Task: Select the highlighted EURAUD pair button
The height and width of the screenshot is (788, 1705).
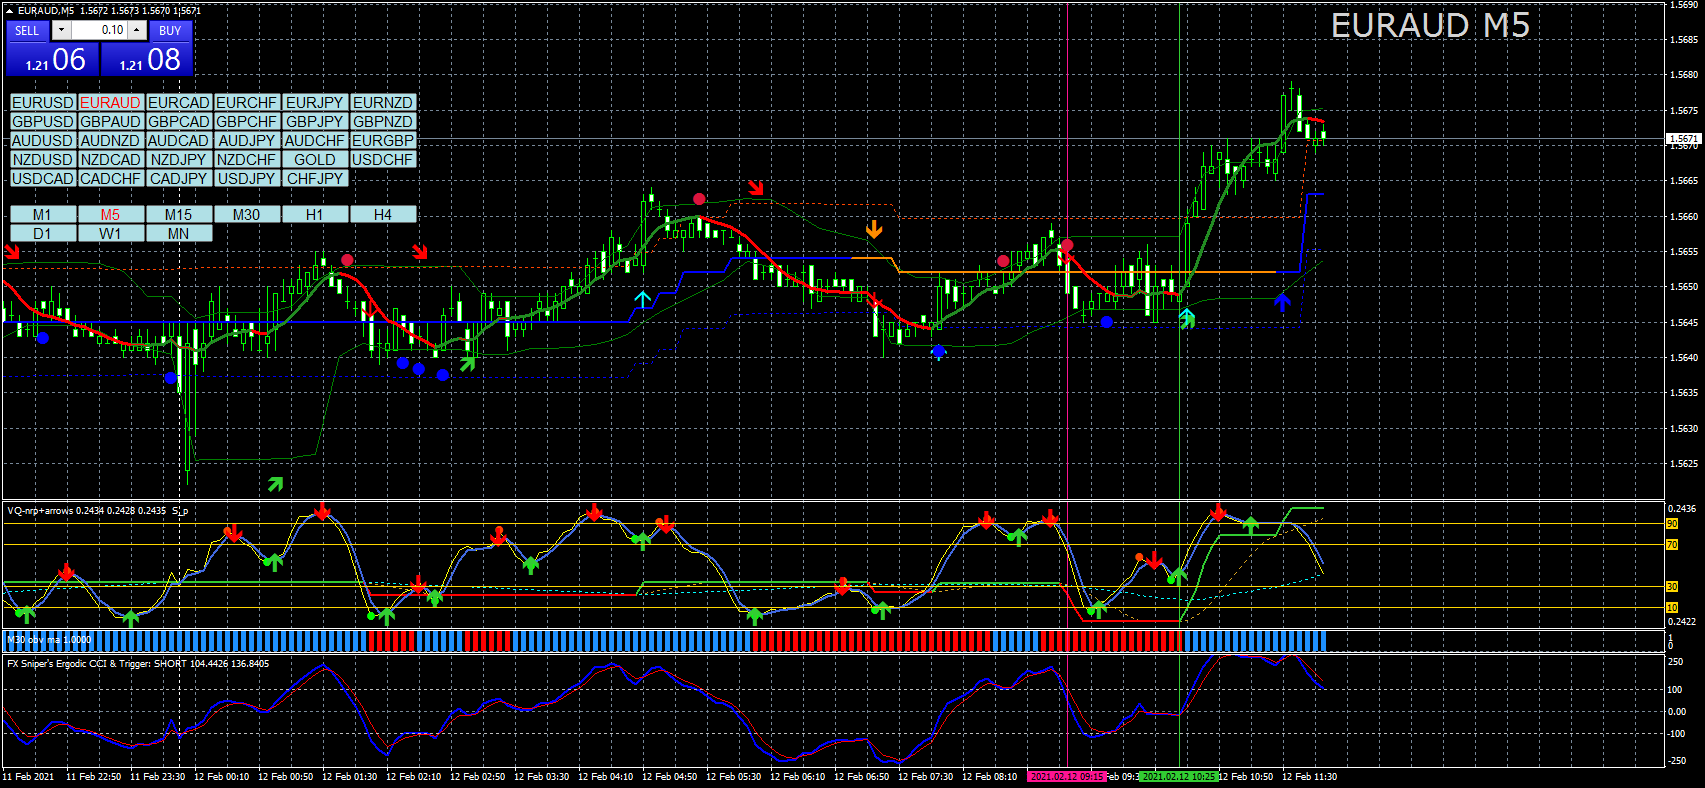Action: [110, 103]
